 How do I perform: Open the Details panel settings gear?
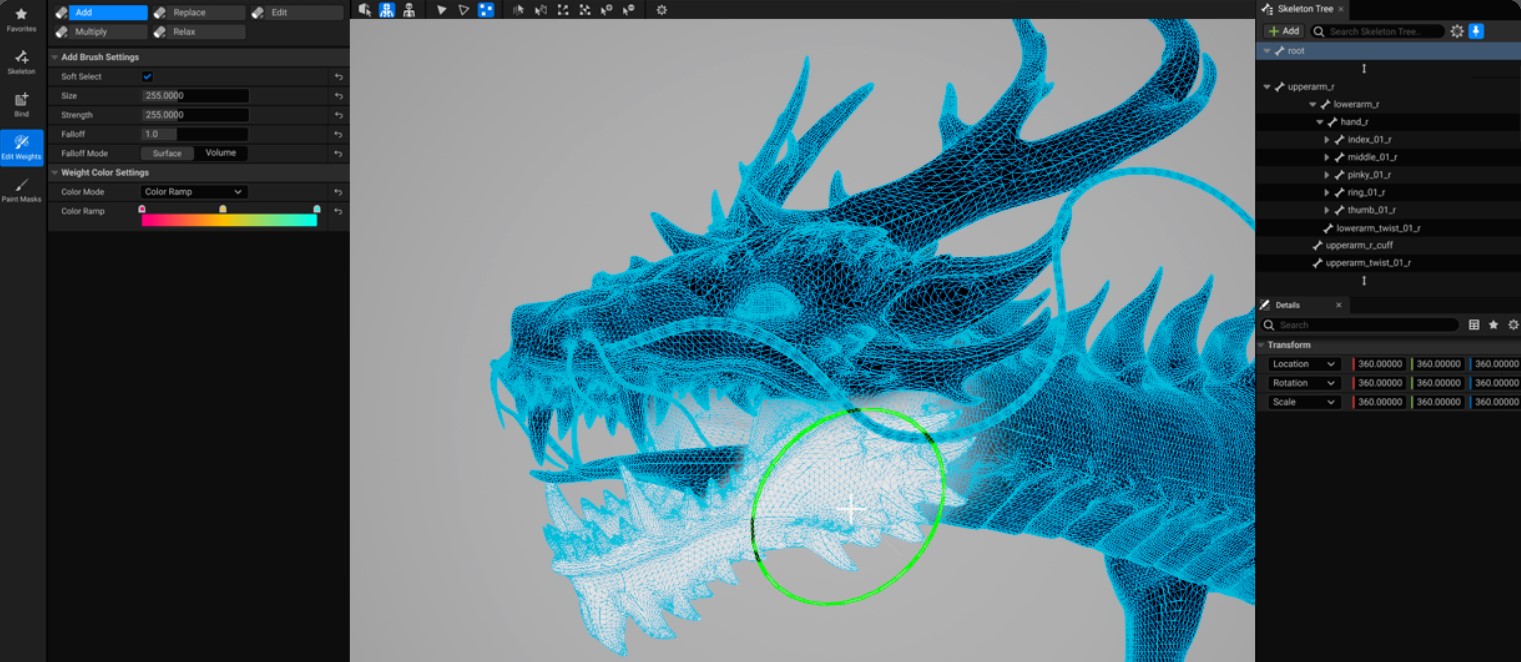[1513, 325]
